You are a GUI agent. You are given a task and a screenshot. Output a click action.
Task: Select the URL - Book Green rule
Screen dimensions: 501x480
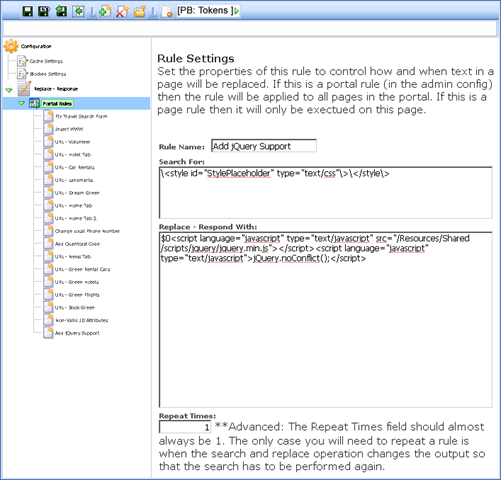coord(75,308)
